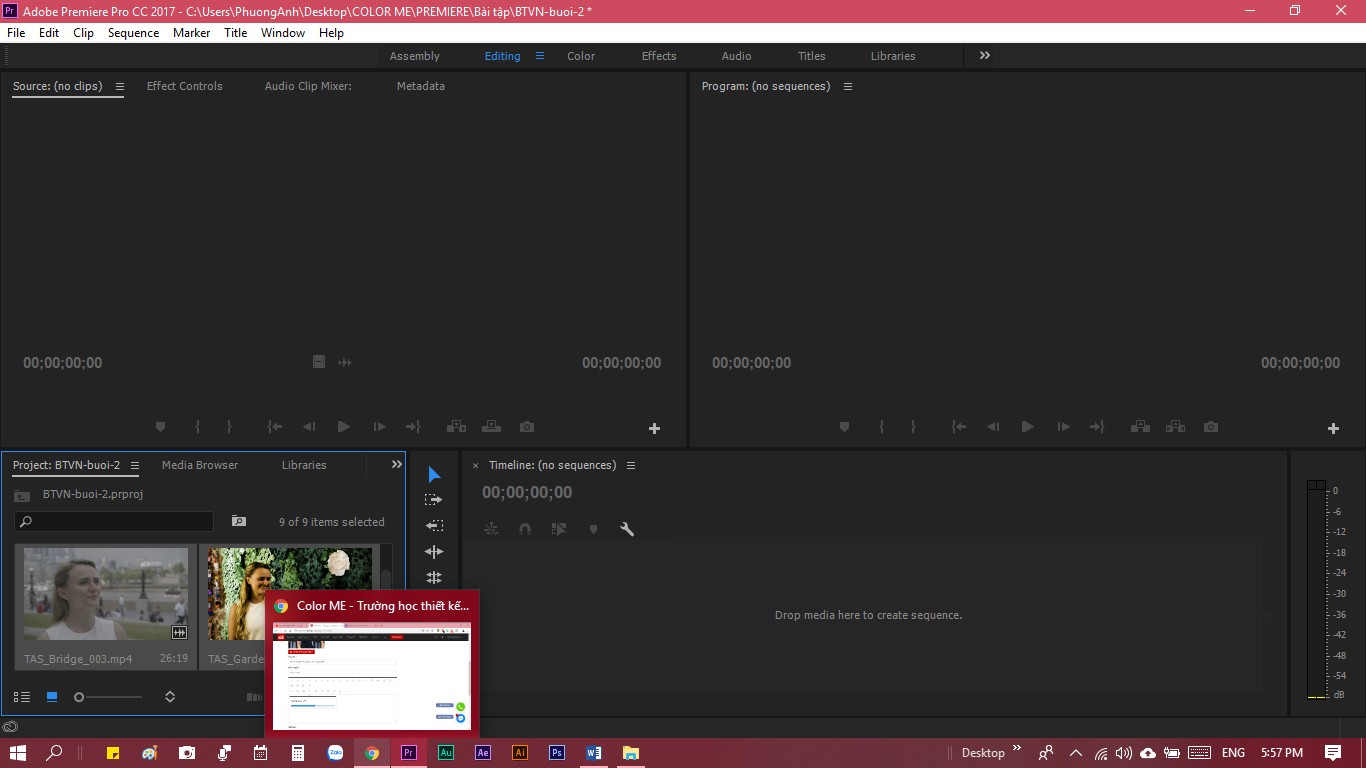Open Button Editor plus in Source monitor
Screen dimensions: 1366x768
pyautogui.click(x=654, y=428)
